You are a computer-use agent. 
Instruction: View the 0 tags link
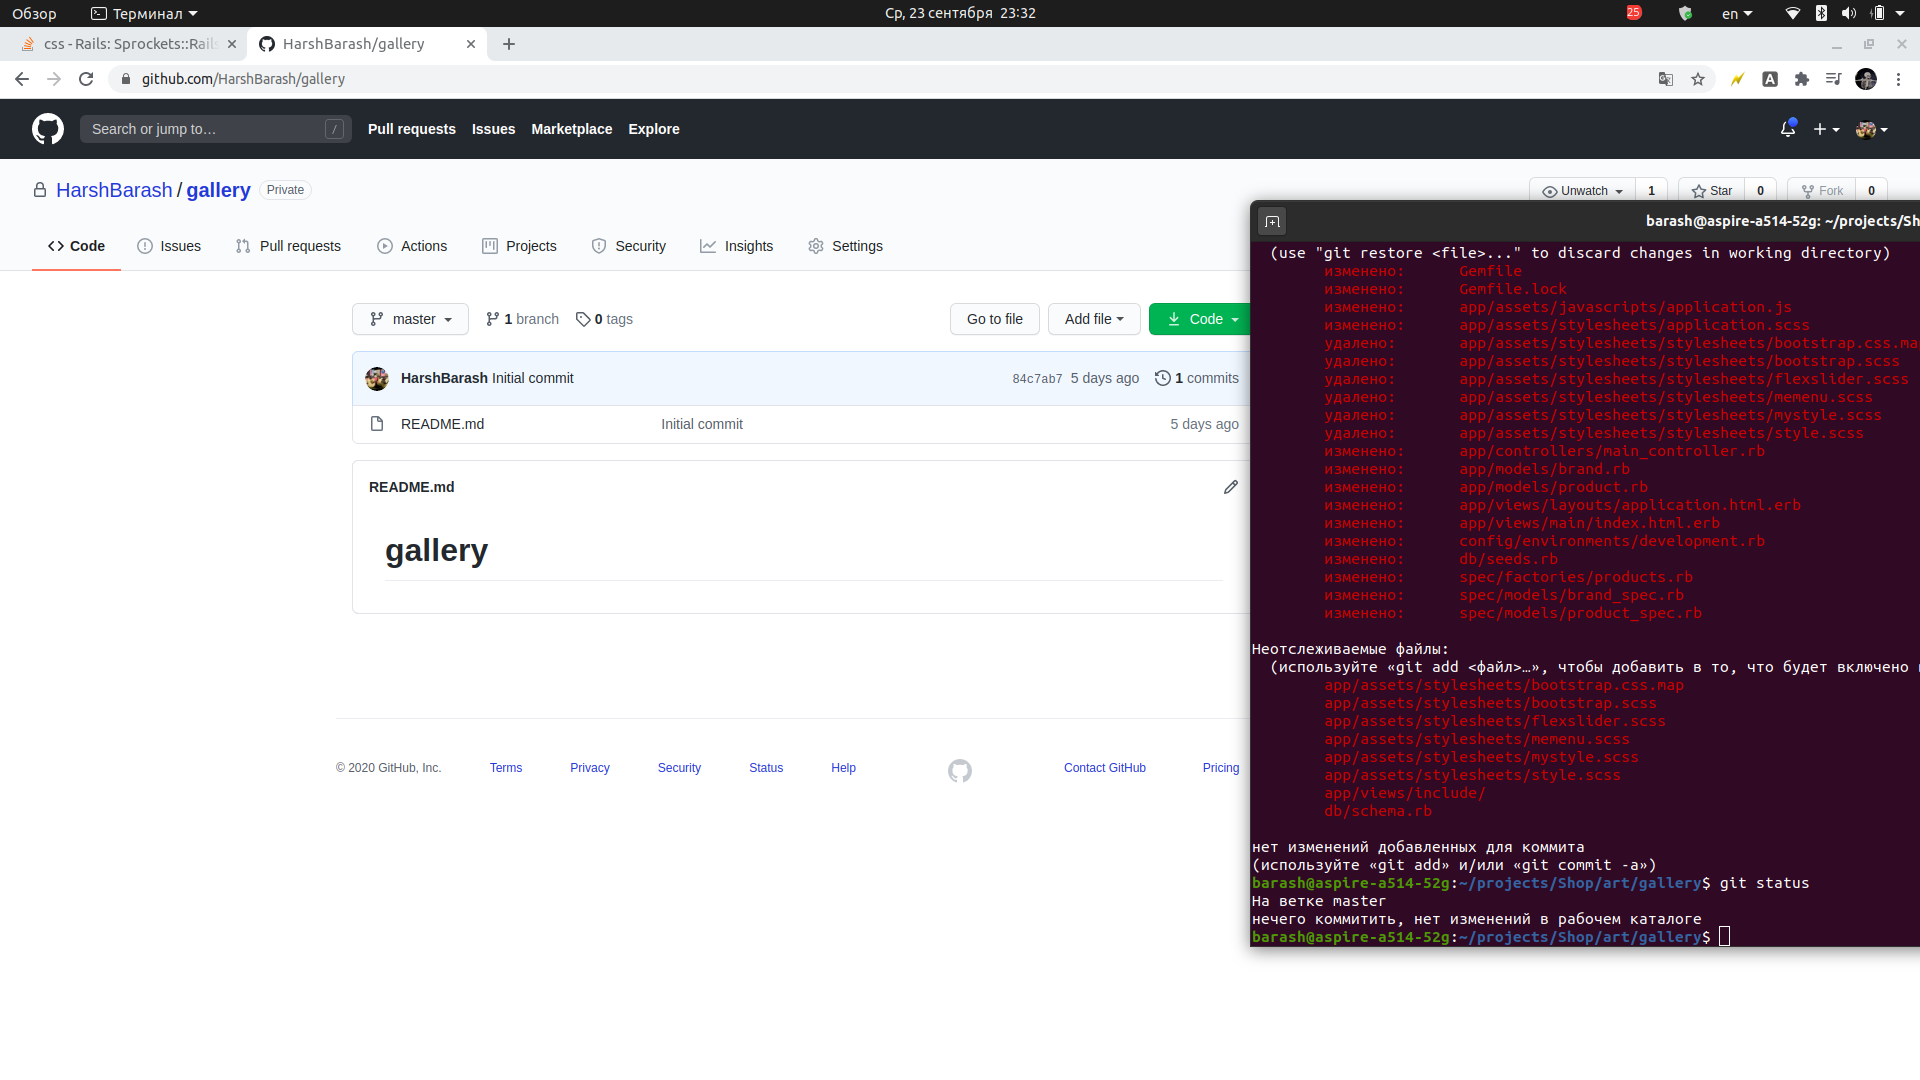click(x=604, y=319)
